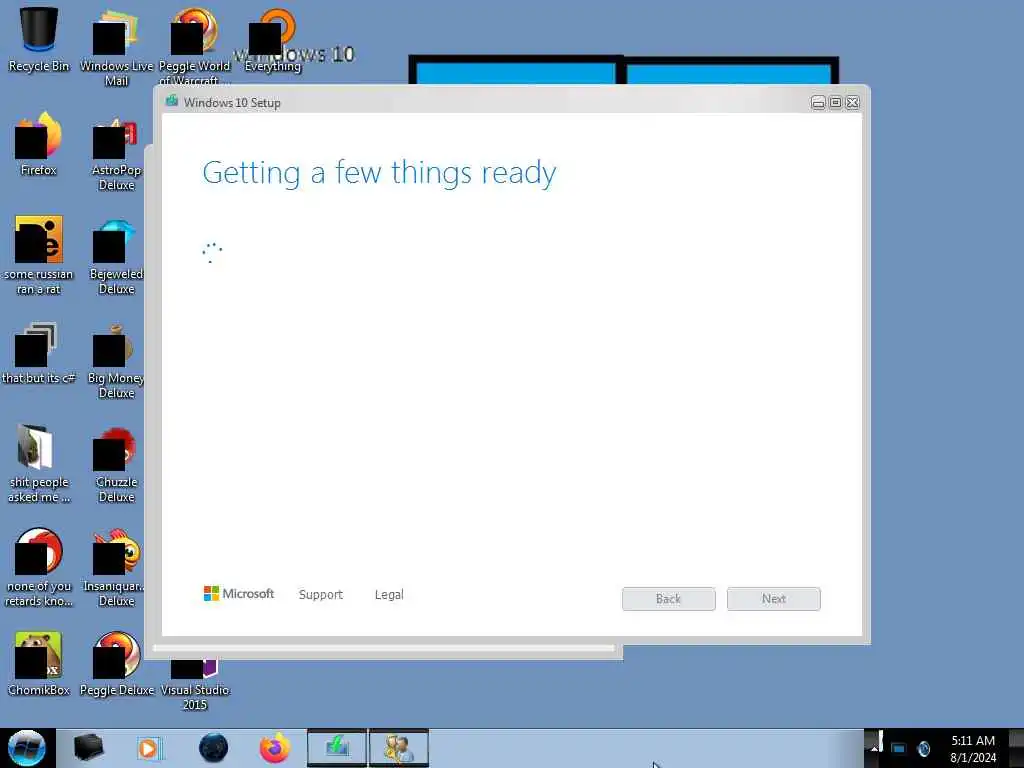Click the Back button in Setup
Screen dimensions: 1024x768
(x=669, y=599)
